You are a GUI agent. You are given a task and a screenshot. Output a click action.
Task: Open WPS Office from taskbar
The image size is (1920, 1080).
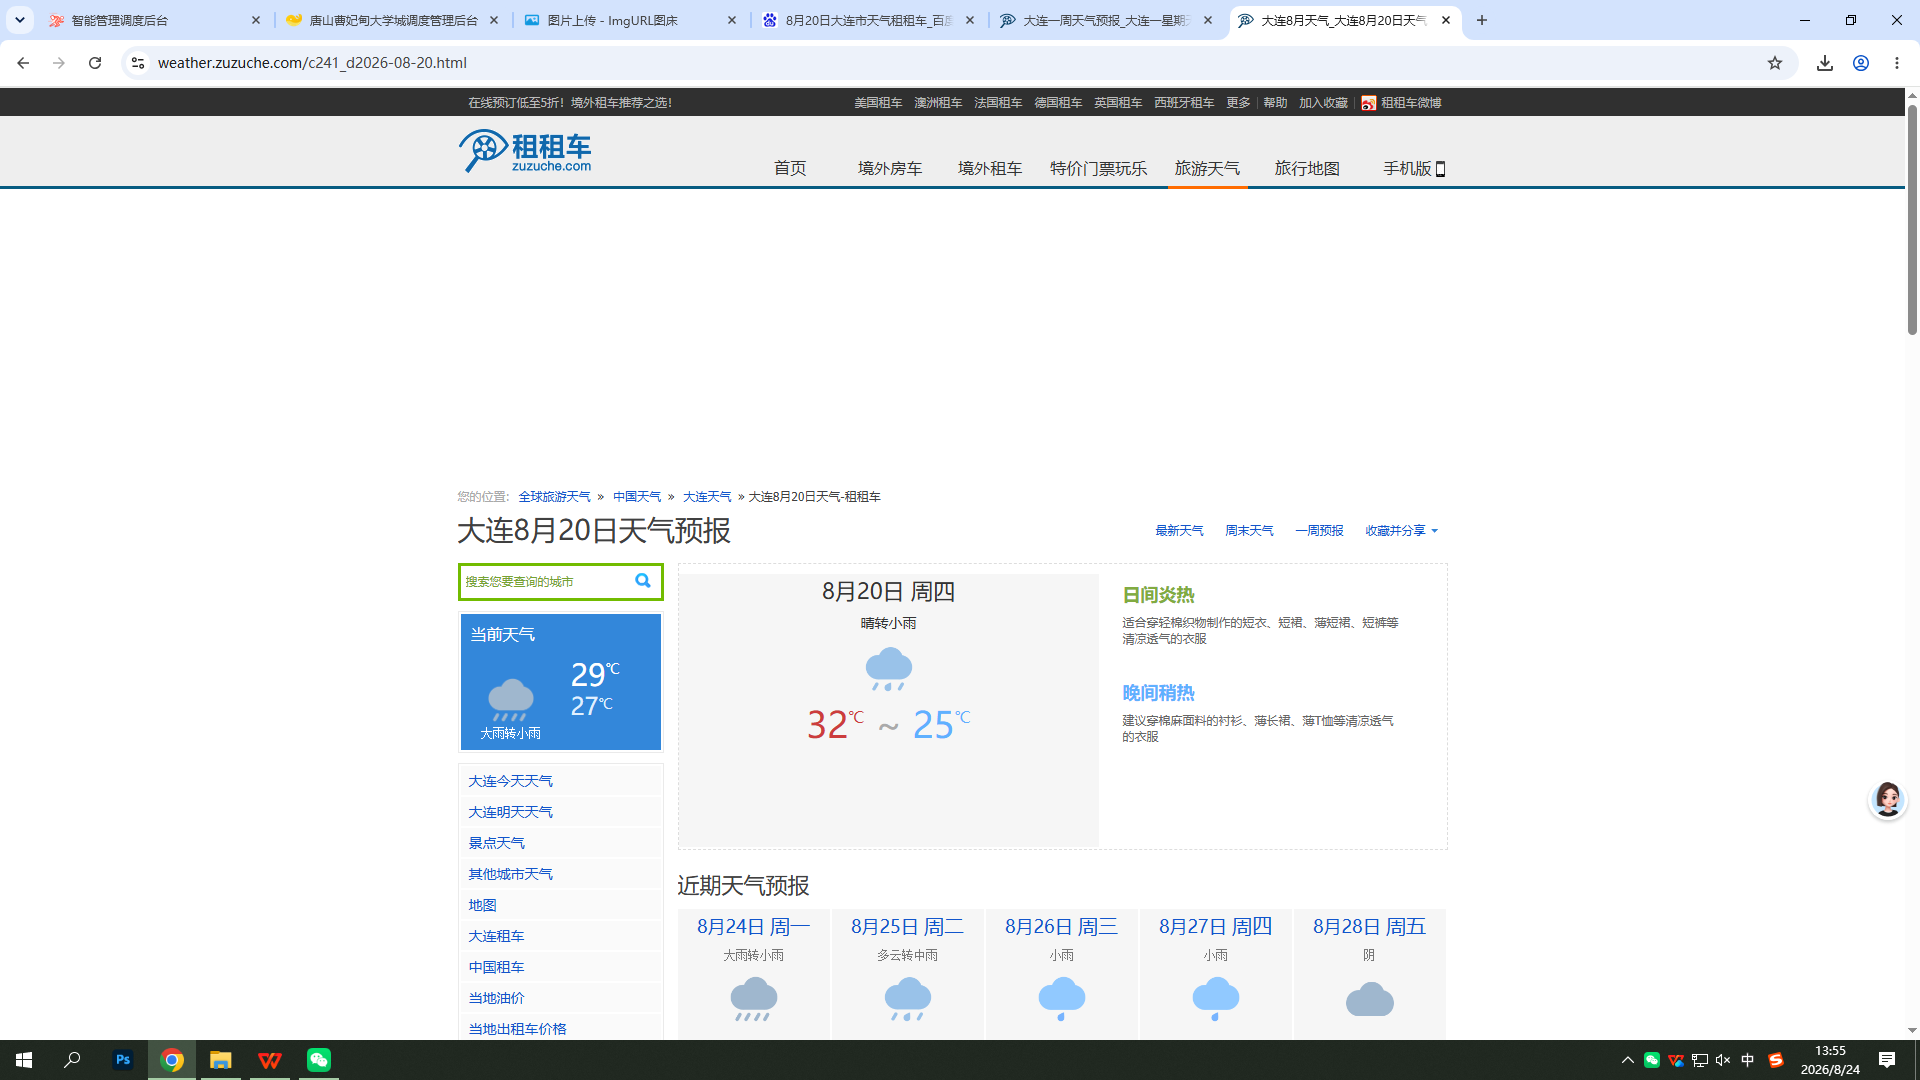(270, 1060)
